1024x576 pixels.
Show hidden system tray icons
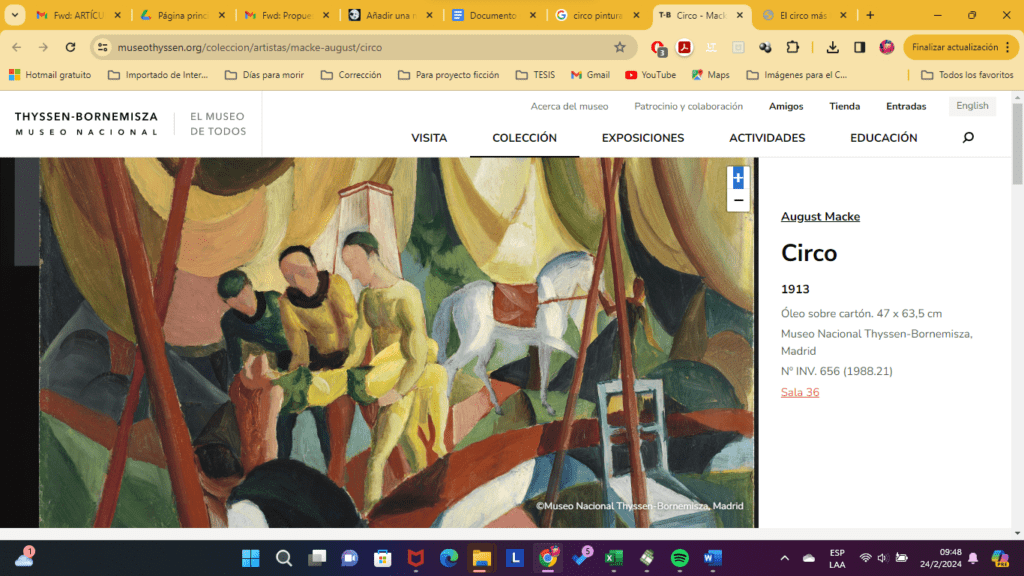point(784,558)
